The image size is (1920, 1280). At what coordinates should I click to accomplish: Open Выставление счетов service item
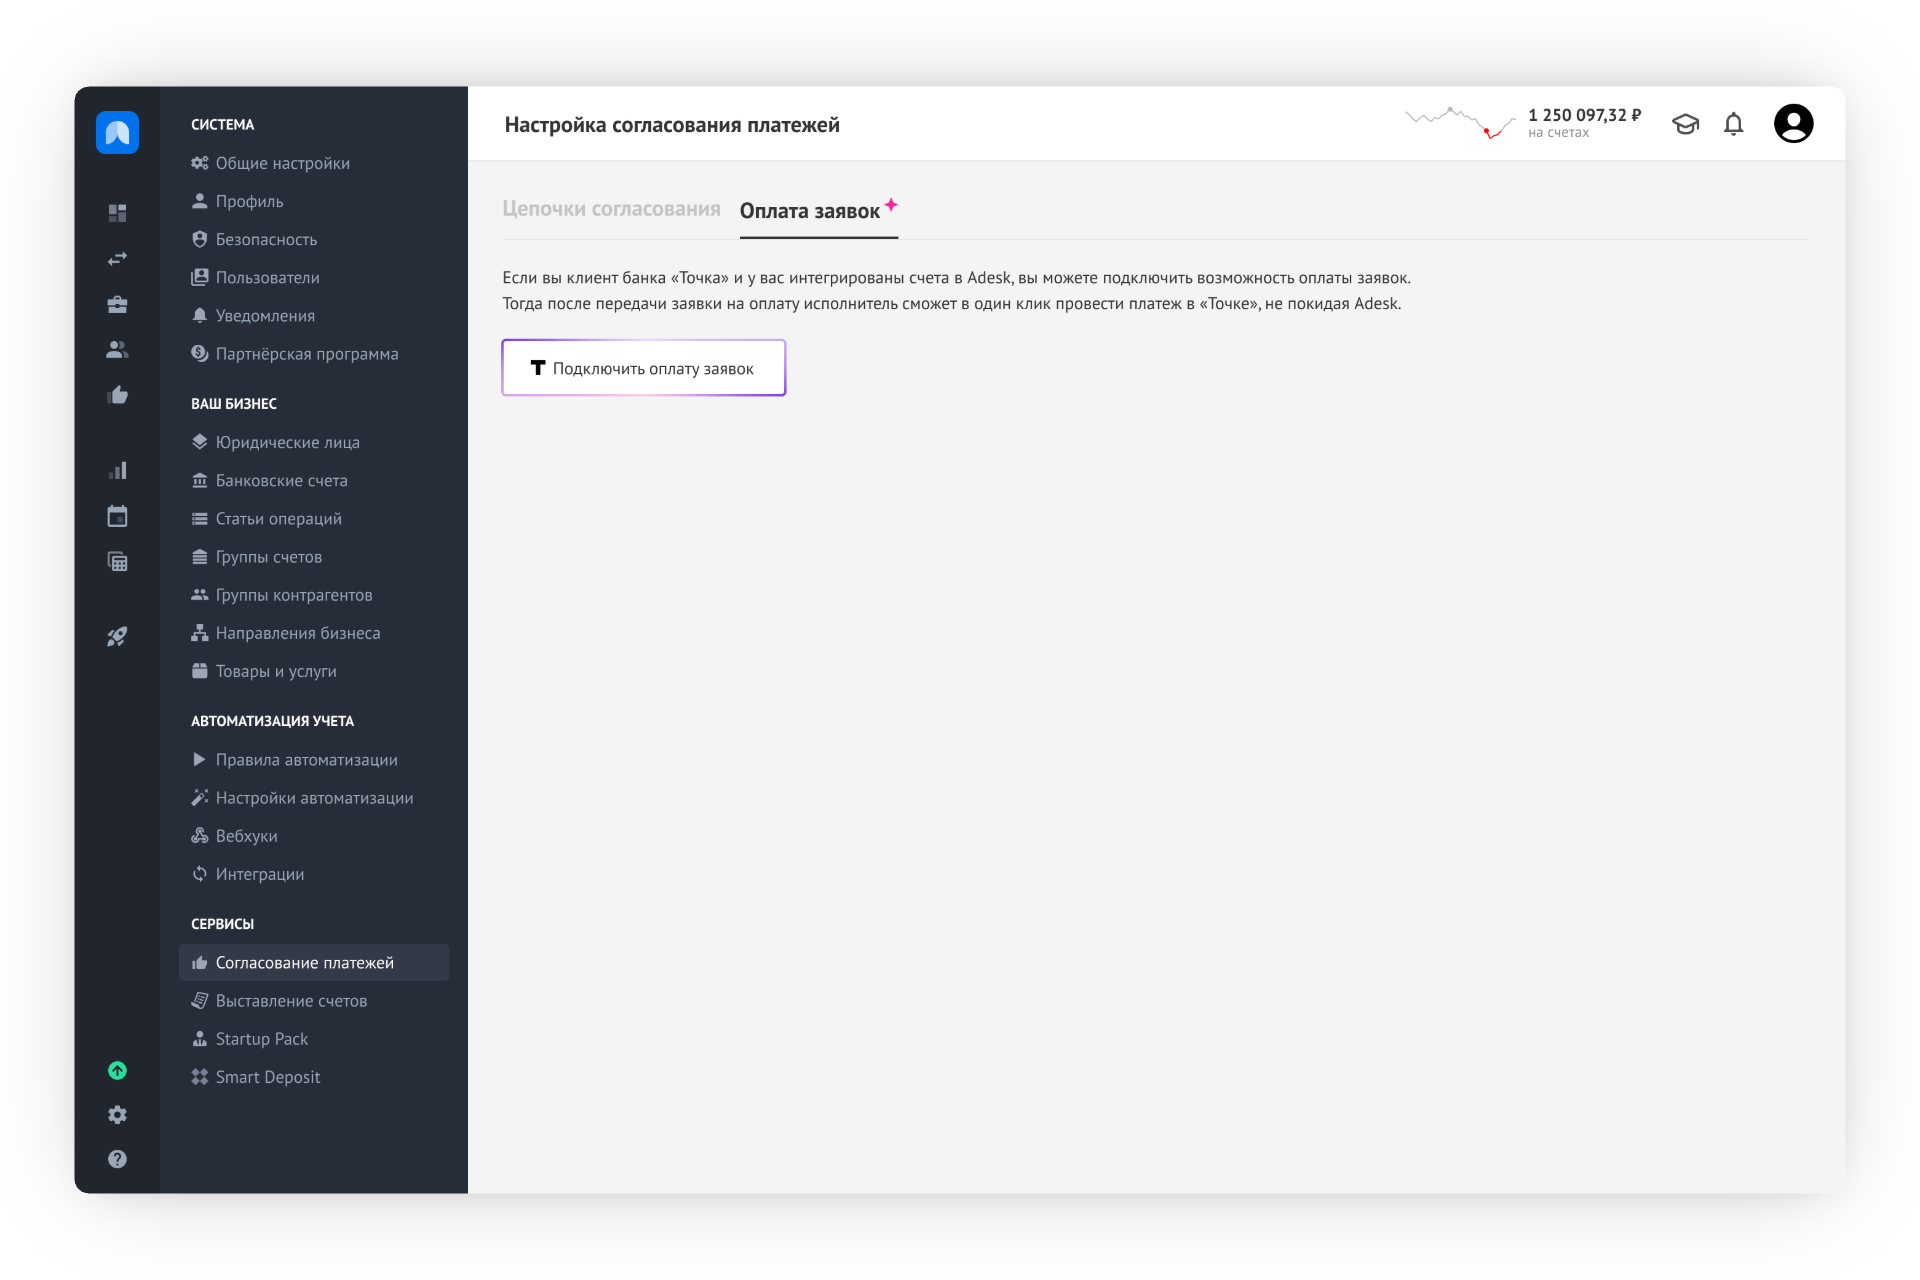coord(291,1001)
